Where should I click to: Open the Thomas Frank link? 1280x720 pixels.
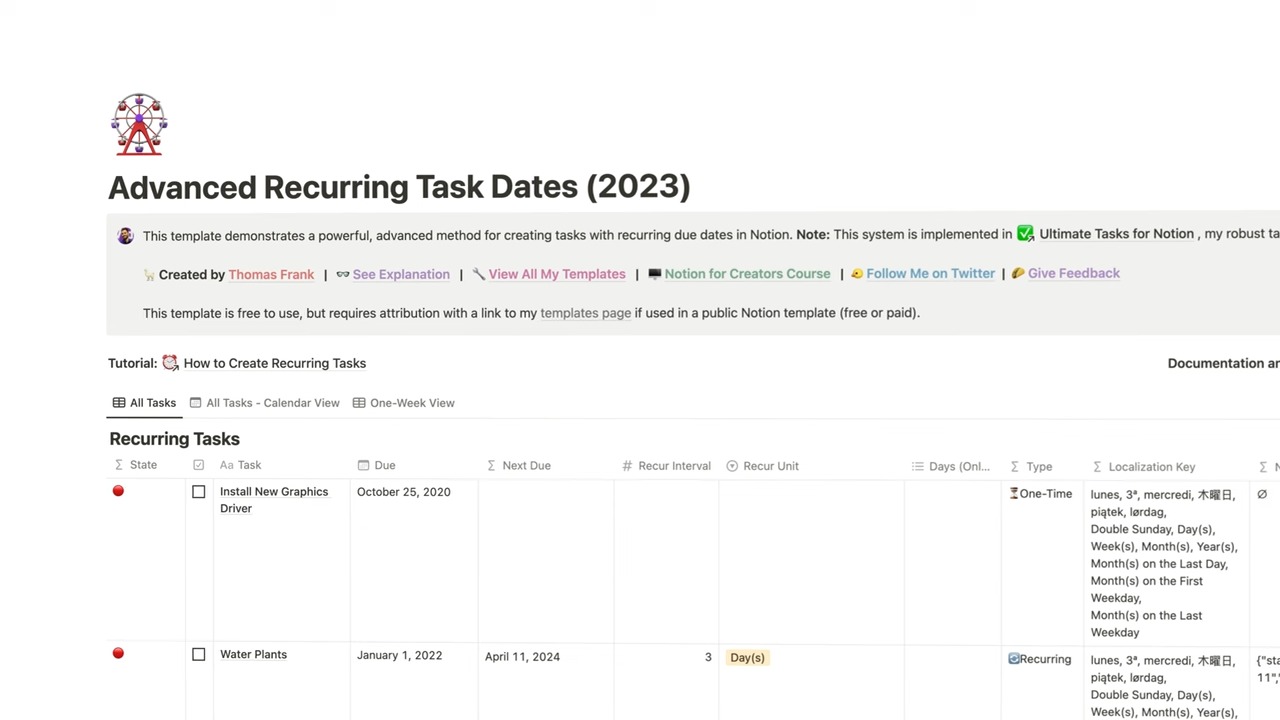(x=271, y=274)
